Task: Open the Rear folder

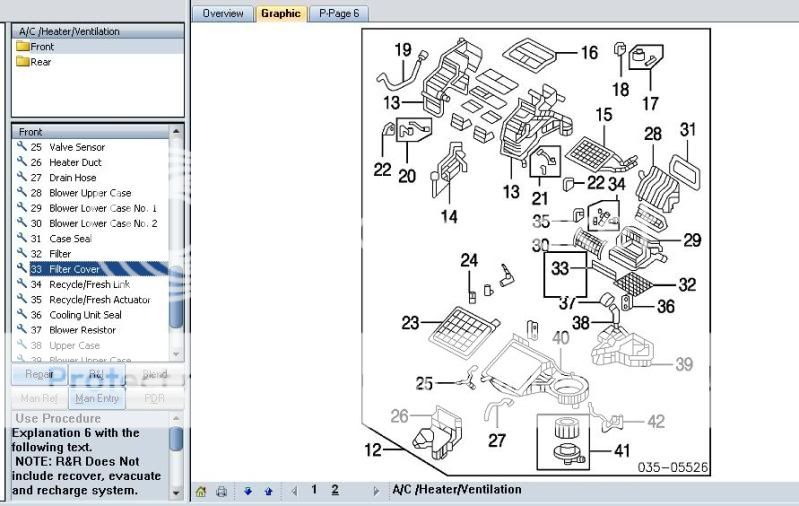Action: click(40, 62)
